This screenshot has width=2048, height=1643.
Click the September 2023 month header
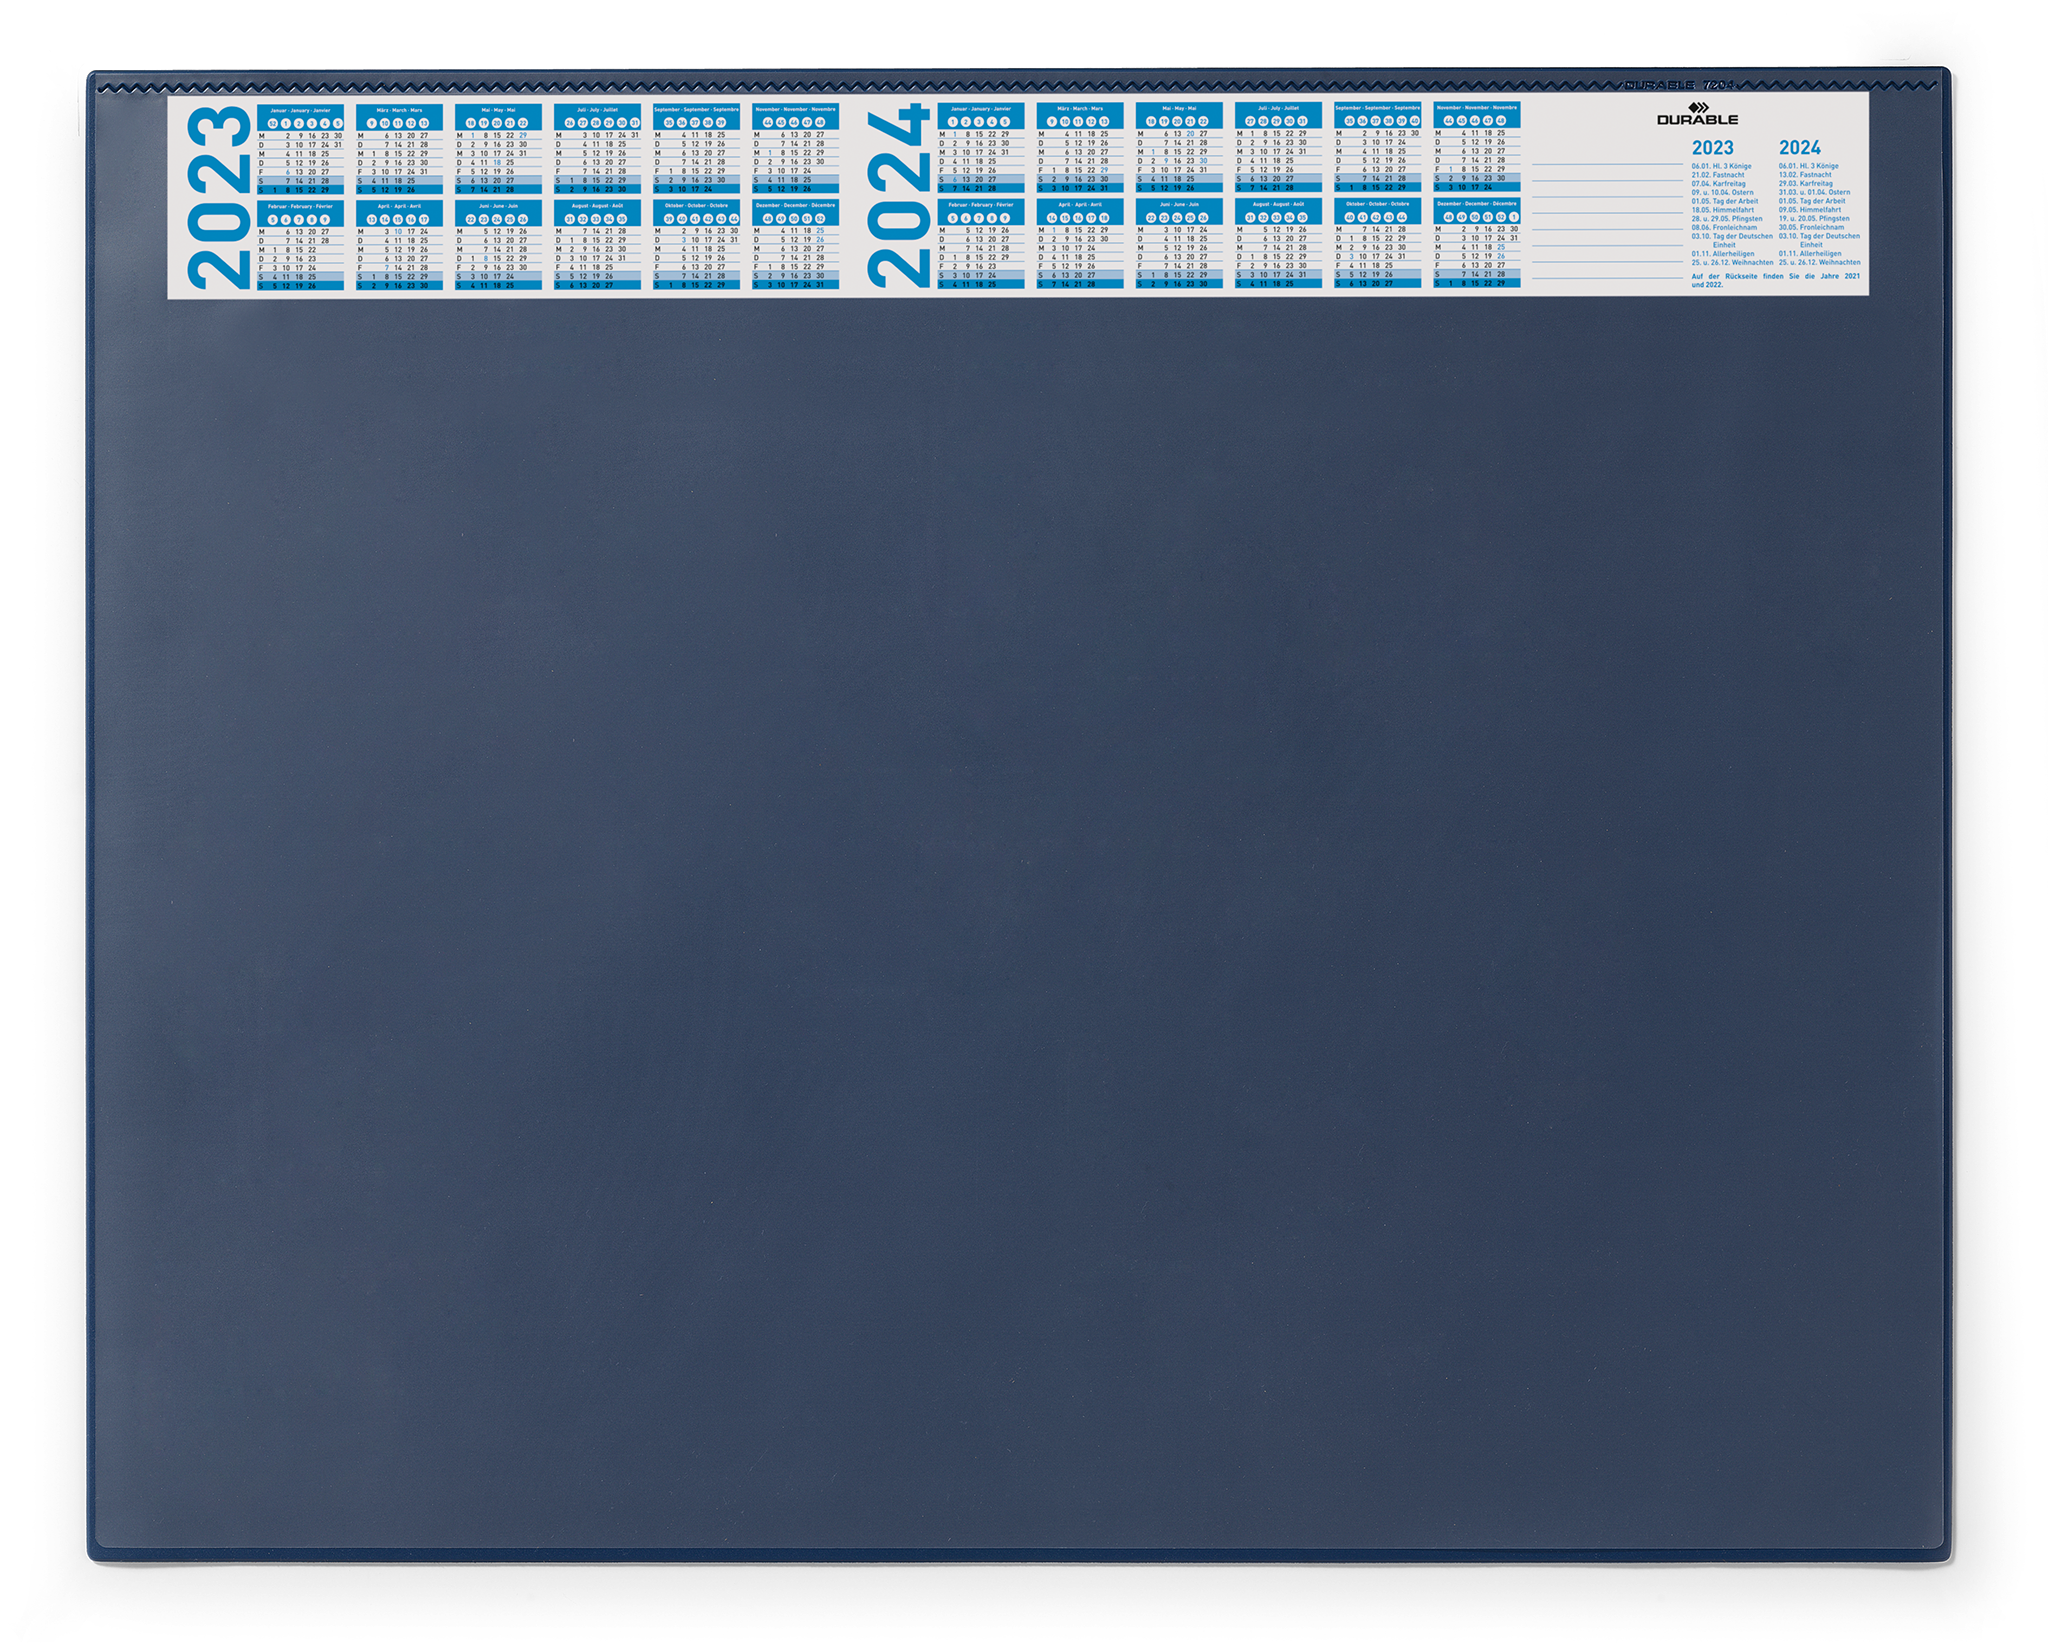tap(696, 109)
